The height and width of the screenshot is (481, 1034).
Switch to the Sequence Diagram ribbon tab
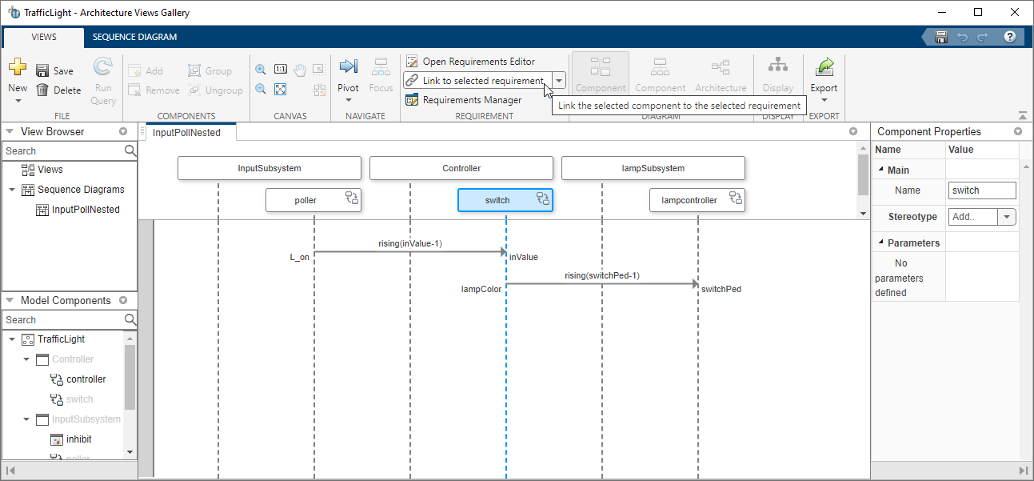135,37
